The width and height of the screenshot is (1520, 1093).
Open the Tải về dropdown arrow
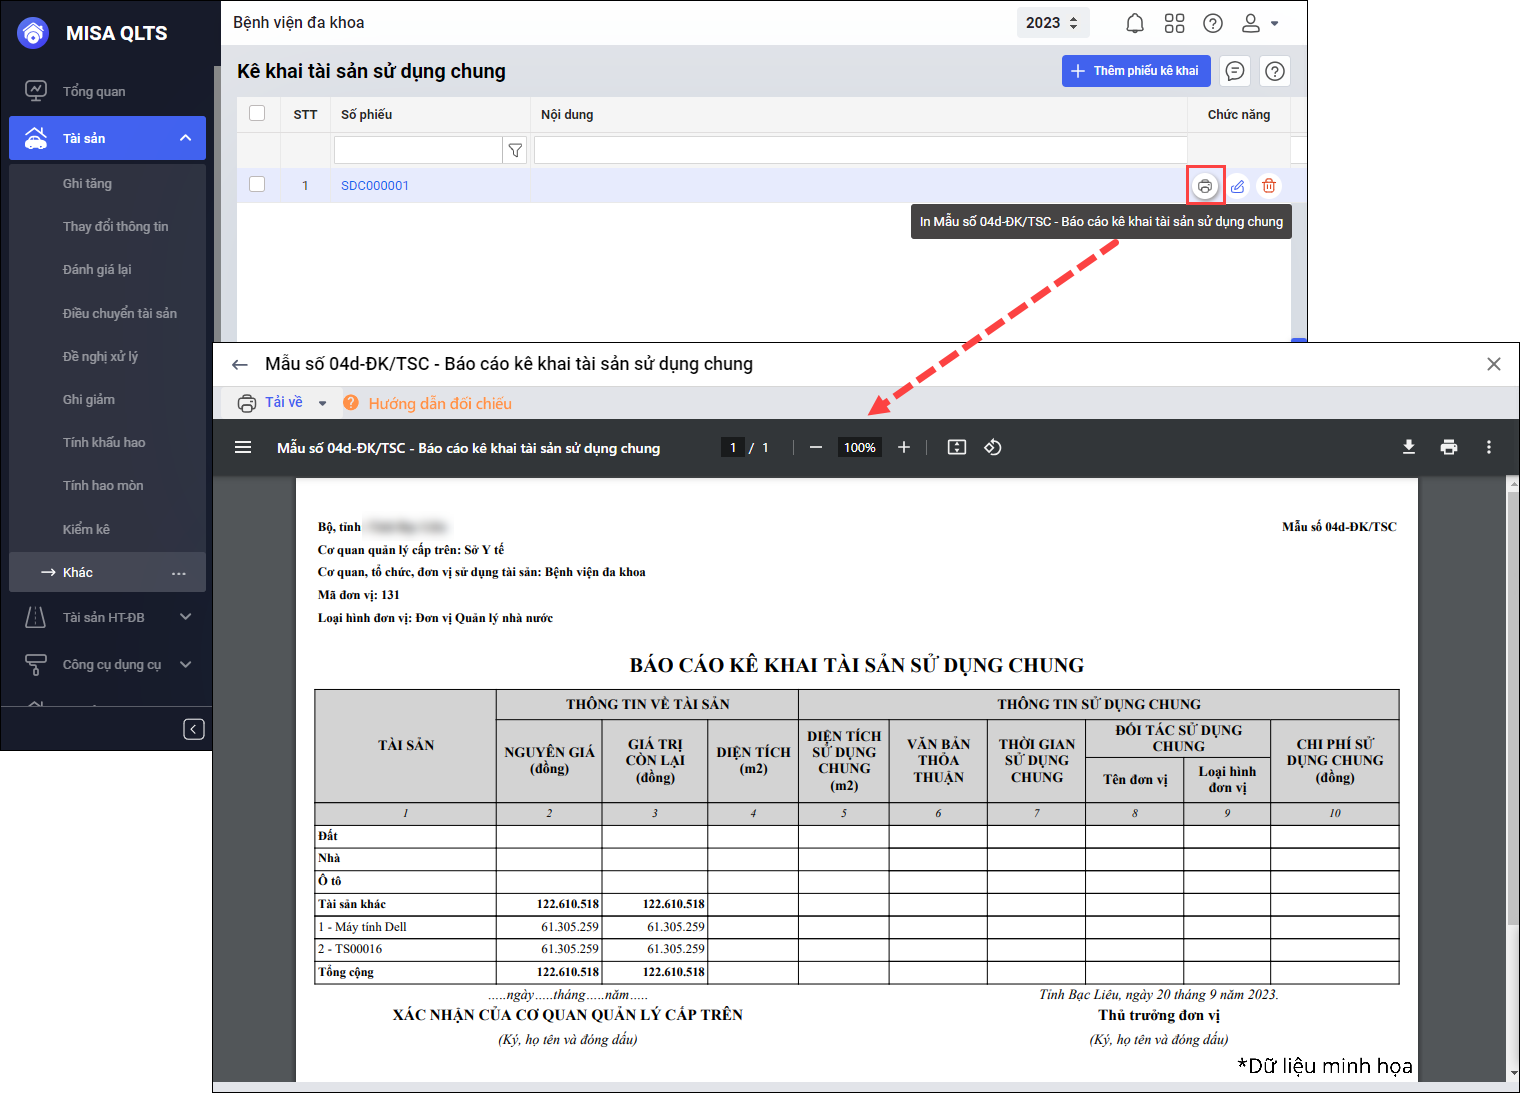pyautogui.click(x=322, y=403)
